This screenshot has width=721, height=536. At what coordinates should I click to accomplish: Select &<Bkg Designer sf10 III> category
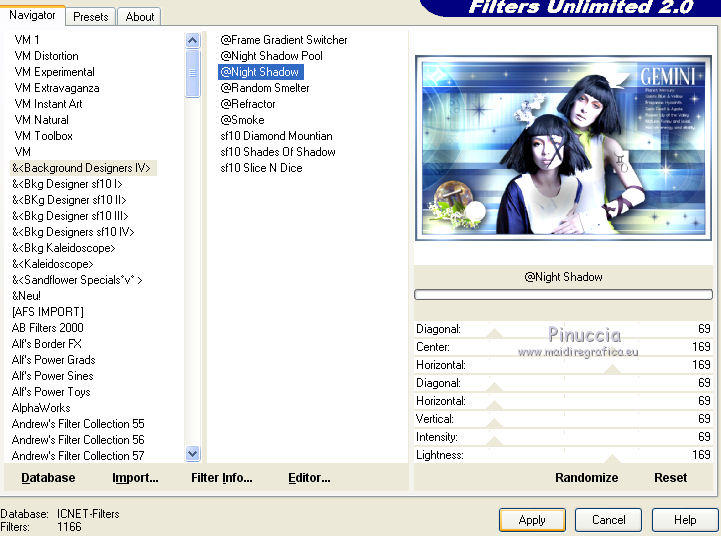70,216
